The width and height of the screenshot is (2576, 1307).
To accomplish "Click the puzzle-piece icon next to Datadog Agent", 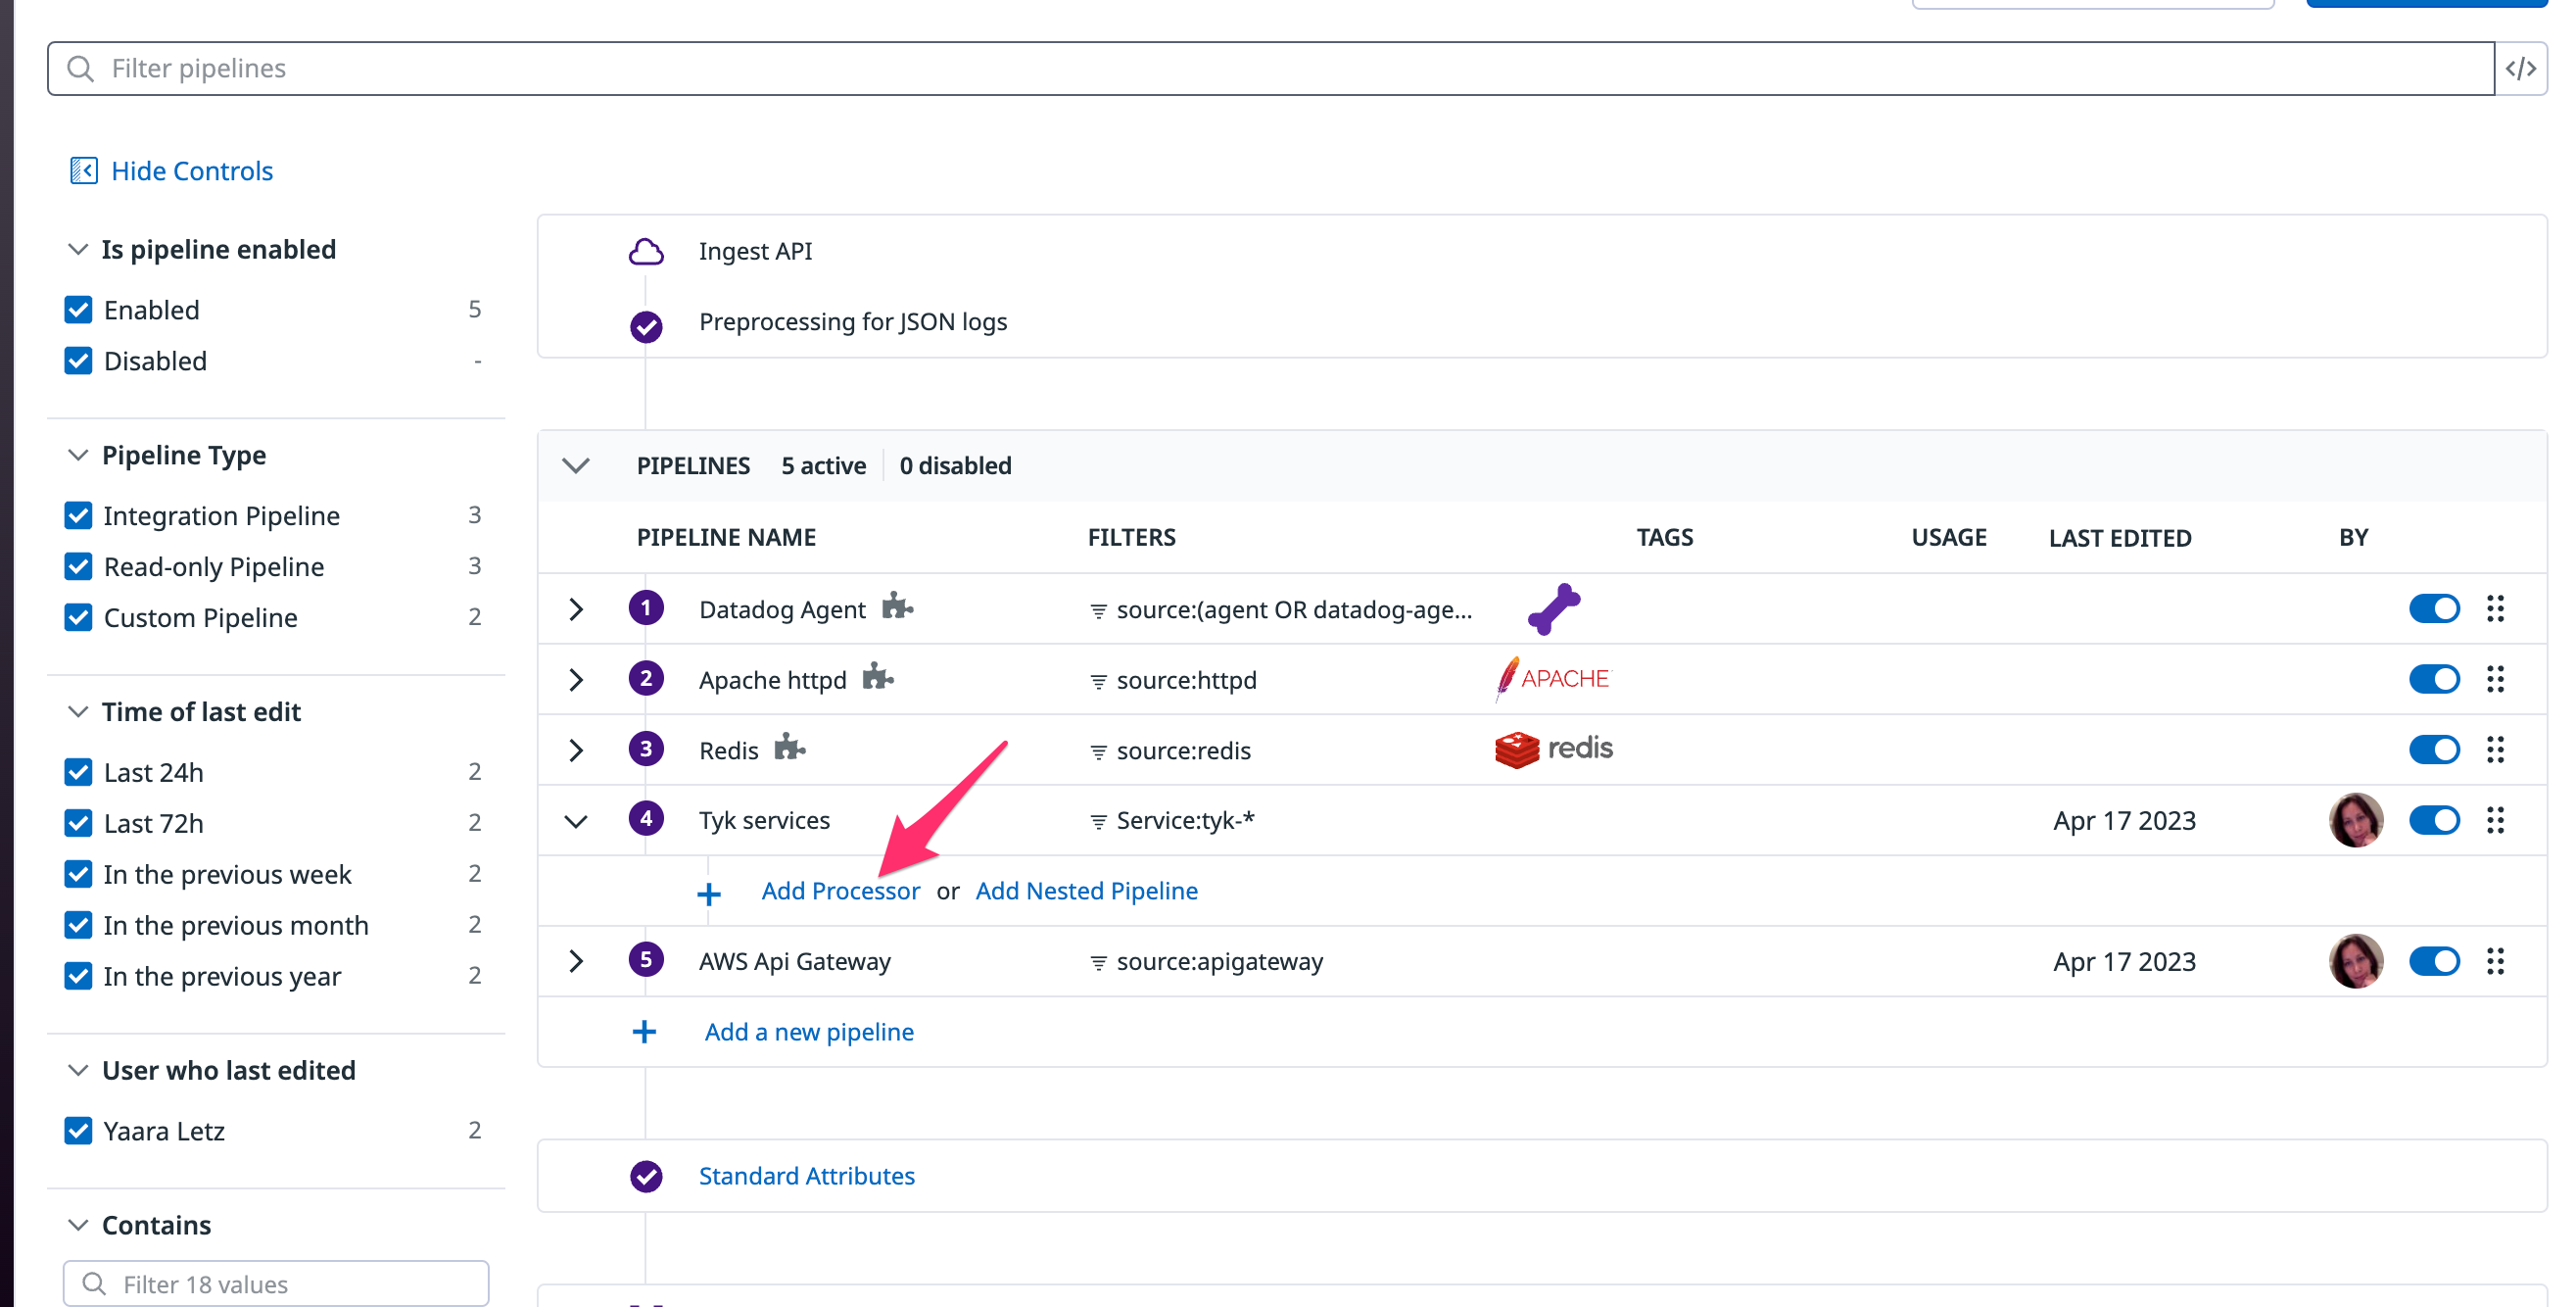I will [x=899, y=606].
